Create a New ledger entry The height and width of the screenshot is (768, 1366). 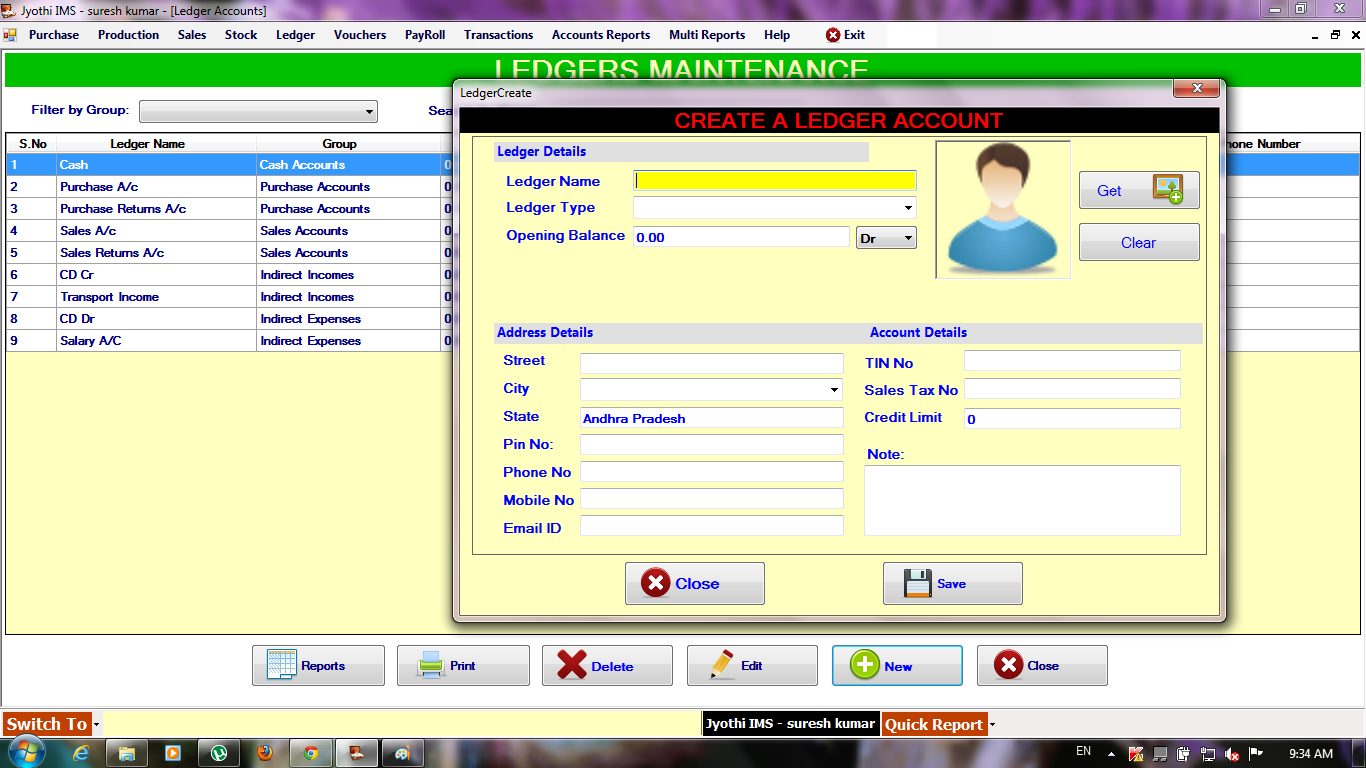pos(896,664)
